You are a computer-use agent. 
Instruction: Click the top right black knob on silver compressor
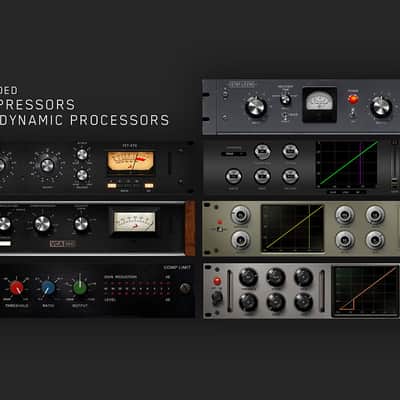point(304,277)
